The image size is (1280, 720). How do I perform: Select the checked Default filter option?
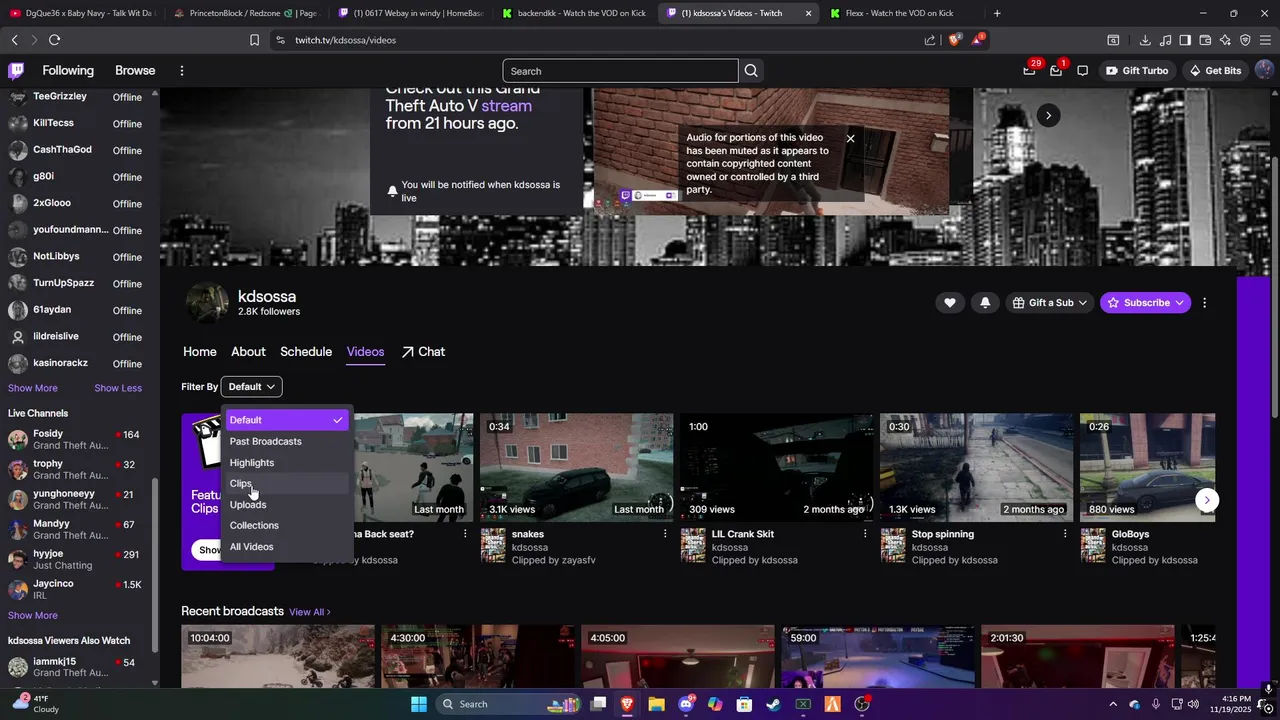286,420
